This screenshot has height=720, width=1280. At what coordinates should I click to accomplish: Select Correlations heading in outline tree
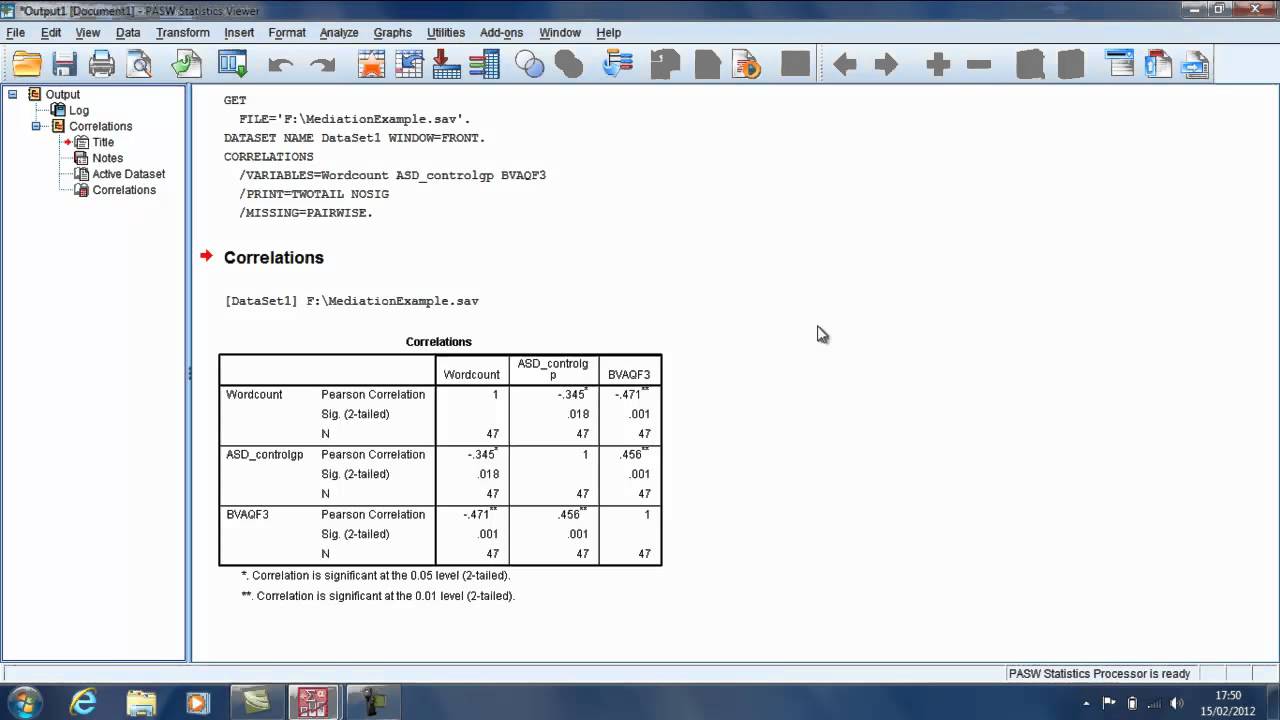100,126
